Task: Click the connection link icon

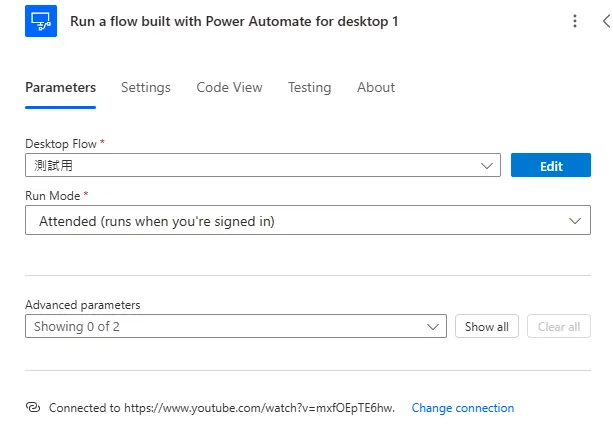Action: [32, 408]
